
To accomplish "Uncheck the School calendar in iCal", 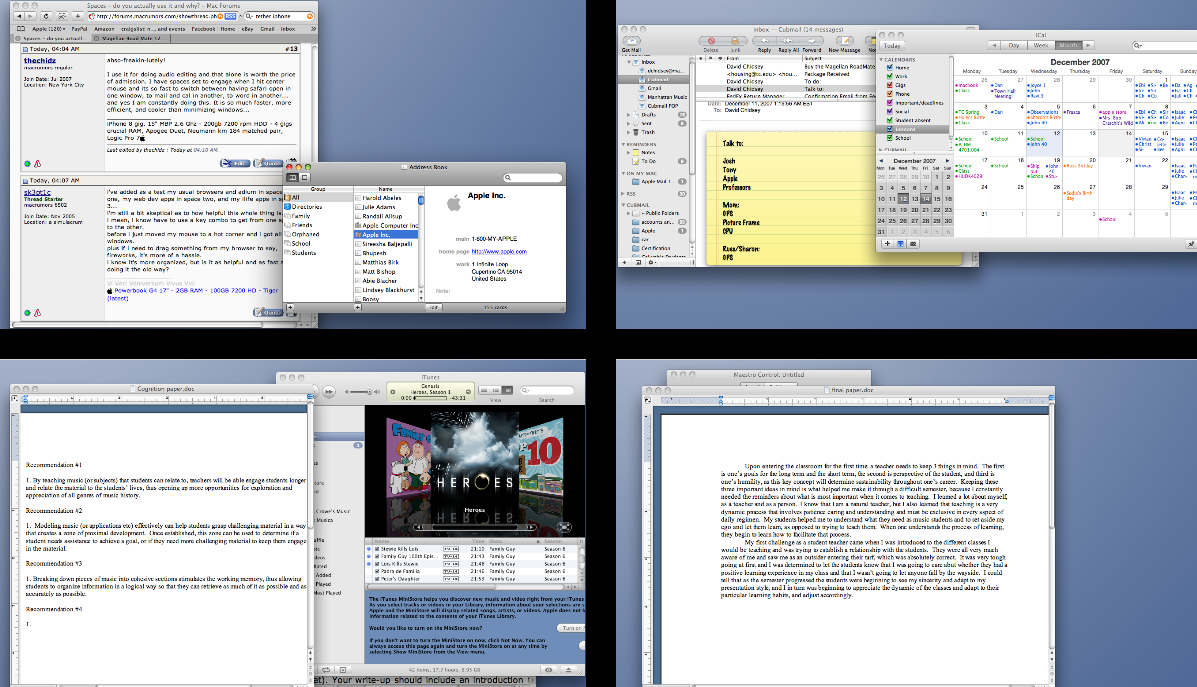I will pos(889,138).
